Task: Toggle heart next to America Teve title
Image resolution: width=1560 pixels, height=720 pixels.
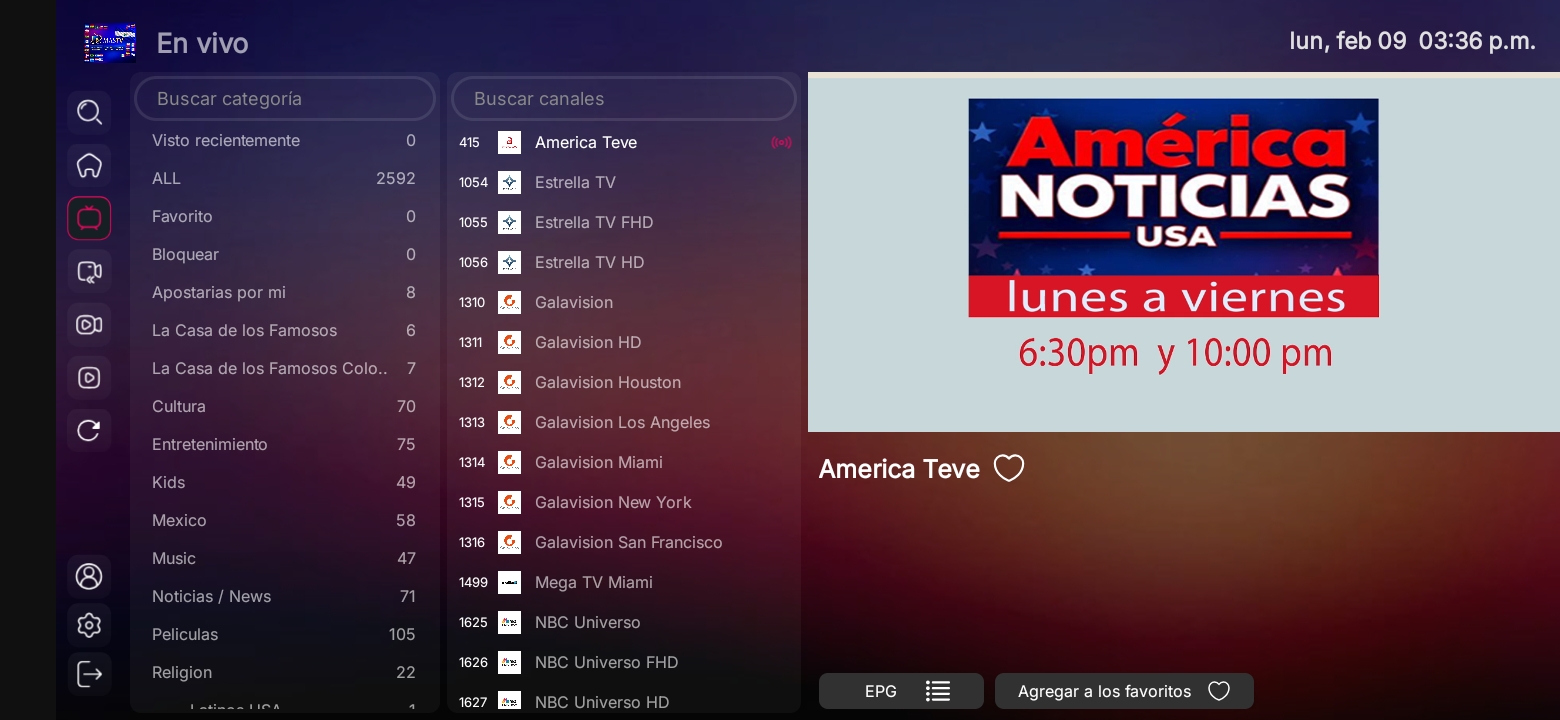Action: click(x=1009, y=468)
